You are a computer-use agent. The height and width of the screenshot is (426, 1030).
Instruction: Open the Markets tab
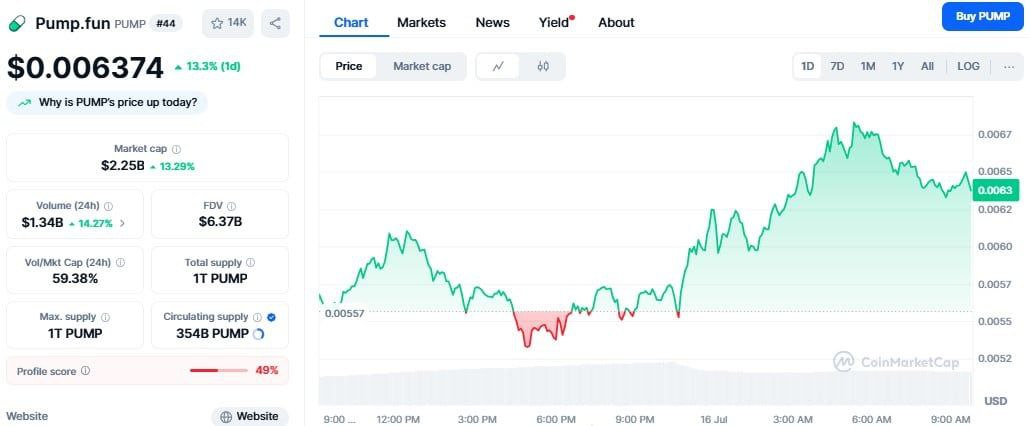(421, 22)
